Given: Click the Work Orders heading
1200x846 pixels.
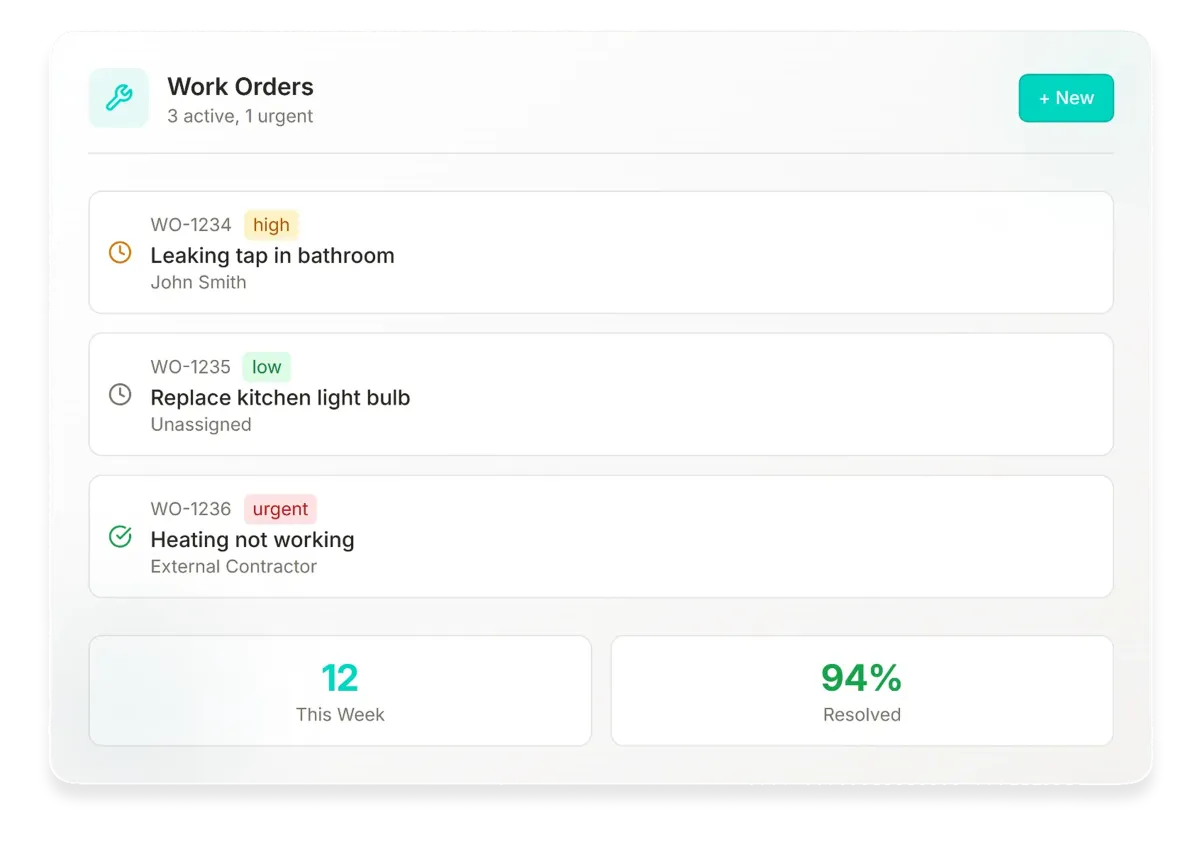Looking at the screenshot, I should 240,86.
